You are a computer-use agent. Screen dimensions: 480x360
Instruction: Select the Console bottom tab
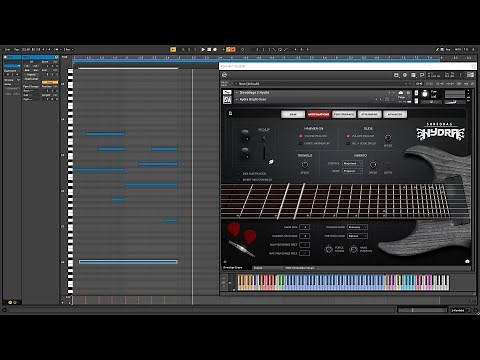(258, 268)
